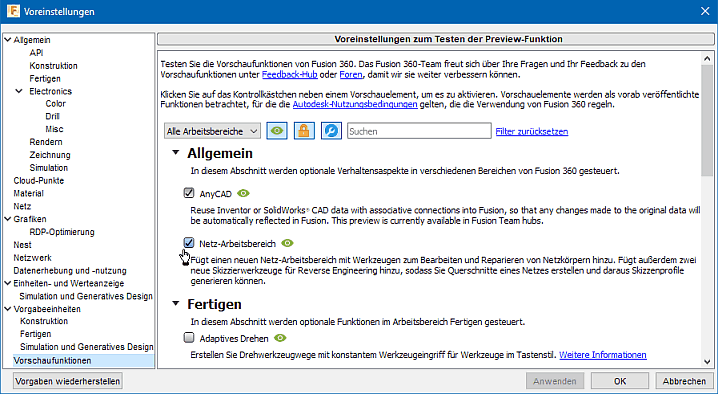Open the Misc settings page
718x394 pixels.
click(x=54, y=129)
